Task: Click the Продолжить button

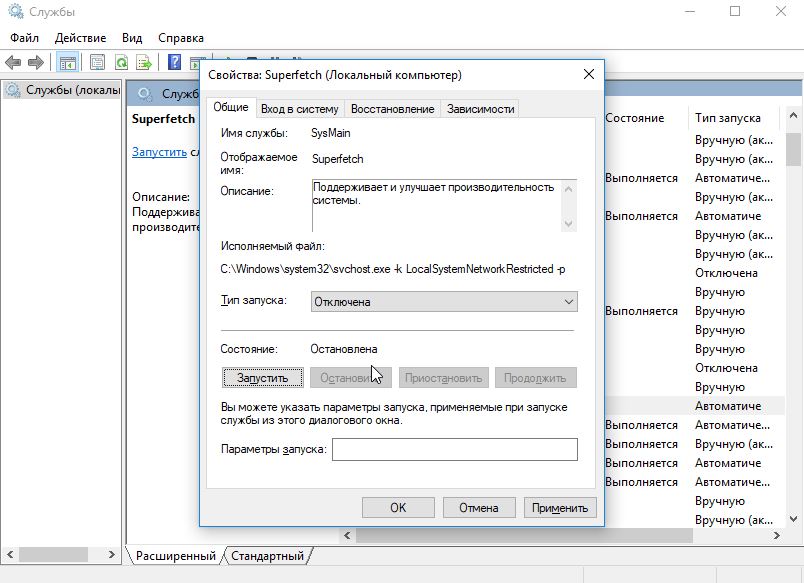Action: point(535,378)
